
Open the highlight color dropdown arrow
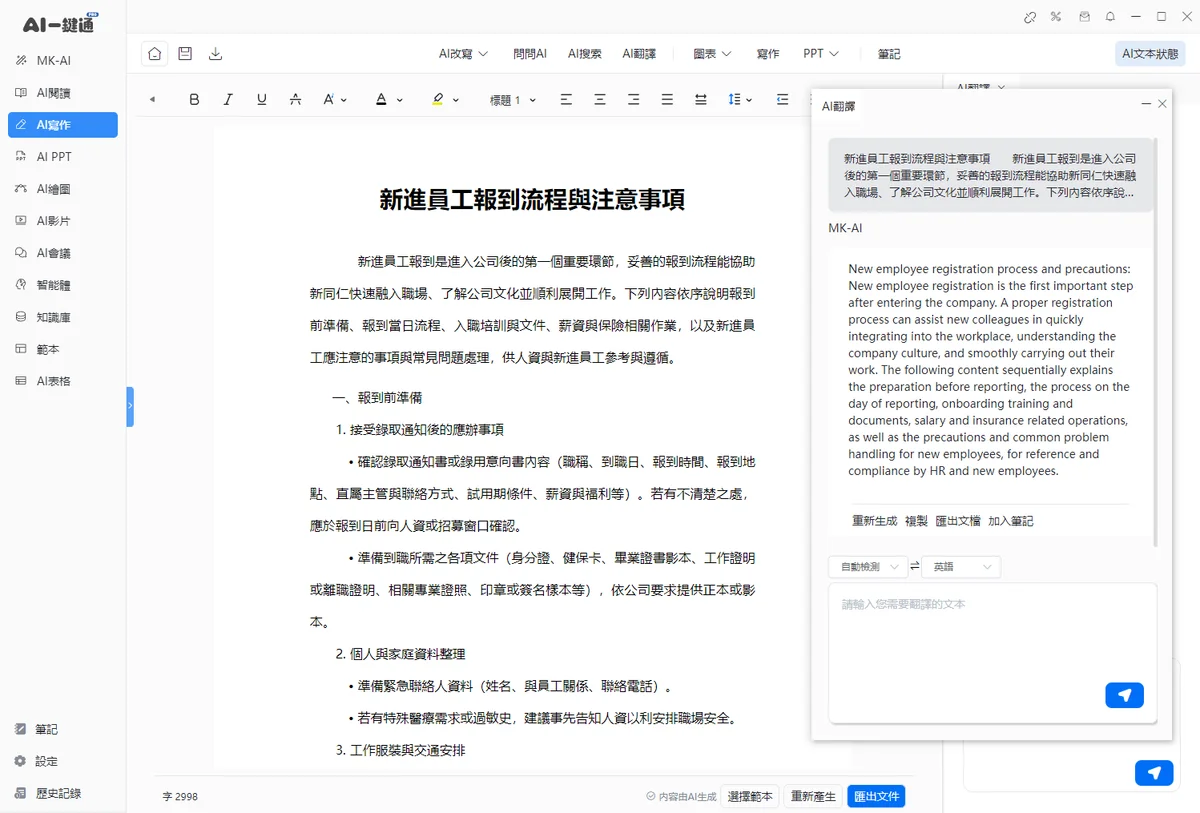click(x=456, y=100)
